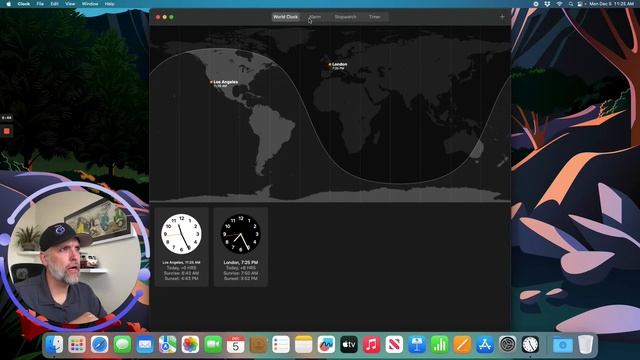Open App Store from the dock
Image resolution: width=640 pixels, height=360 pixels.
(x=484, y=345)
